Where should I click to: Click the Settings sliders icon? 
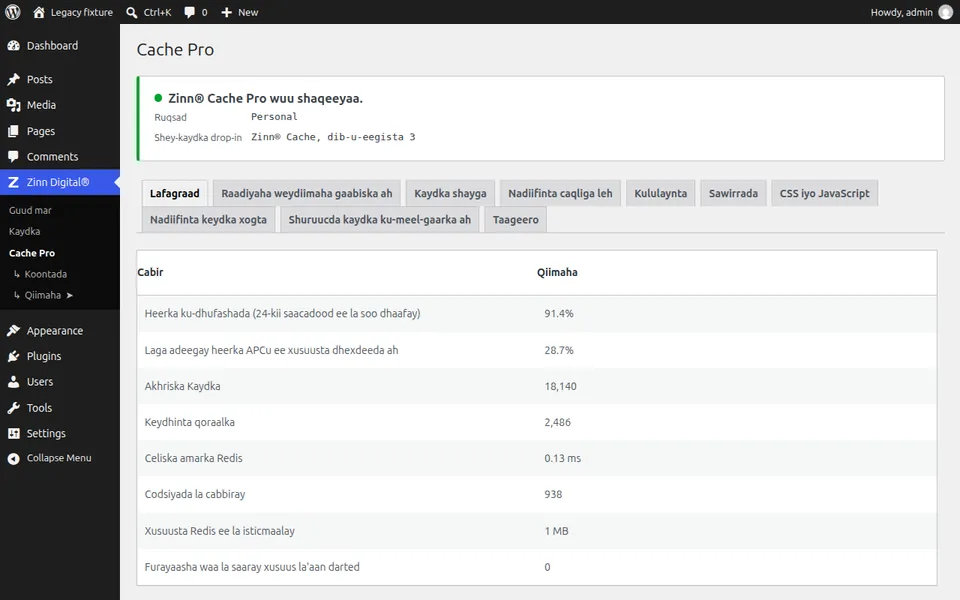point(13,433)
